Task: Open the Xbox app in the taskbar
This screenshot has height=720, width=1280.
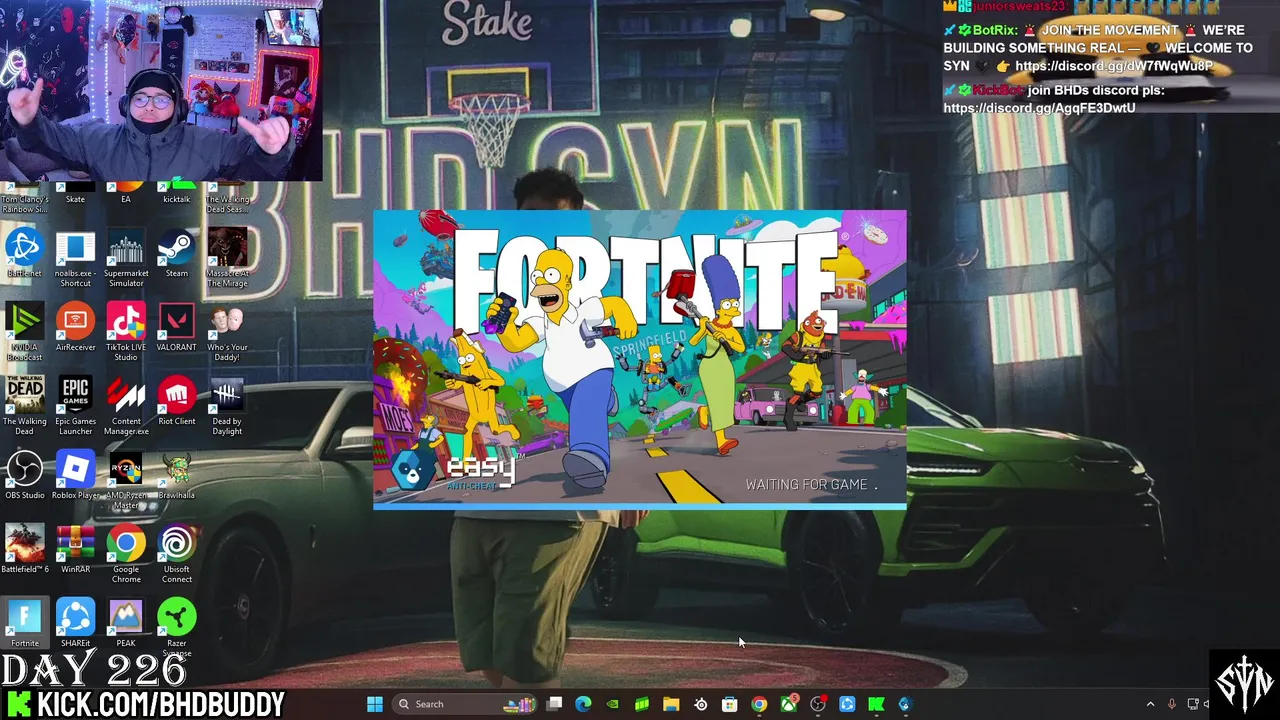Action: pyautogui.click(x=788, y=704)
